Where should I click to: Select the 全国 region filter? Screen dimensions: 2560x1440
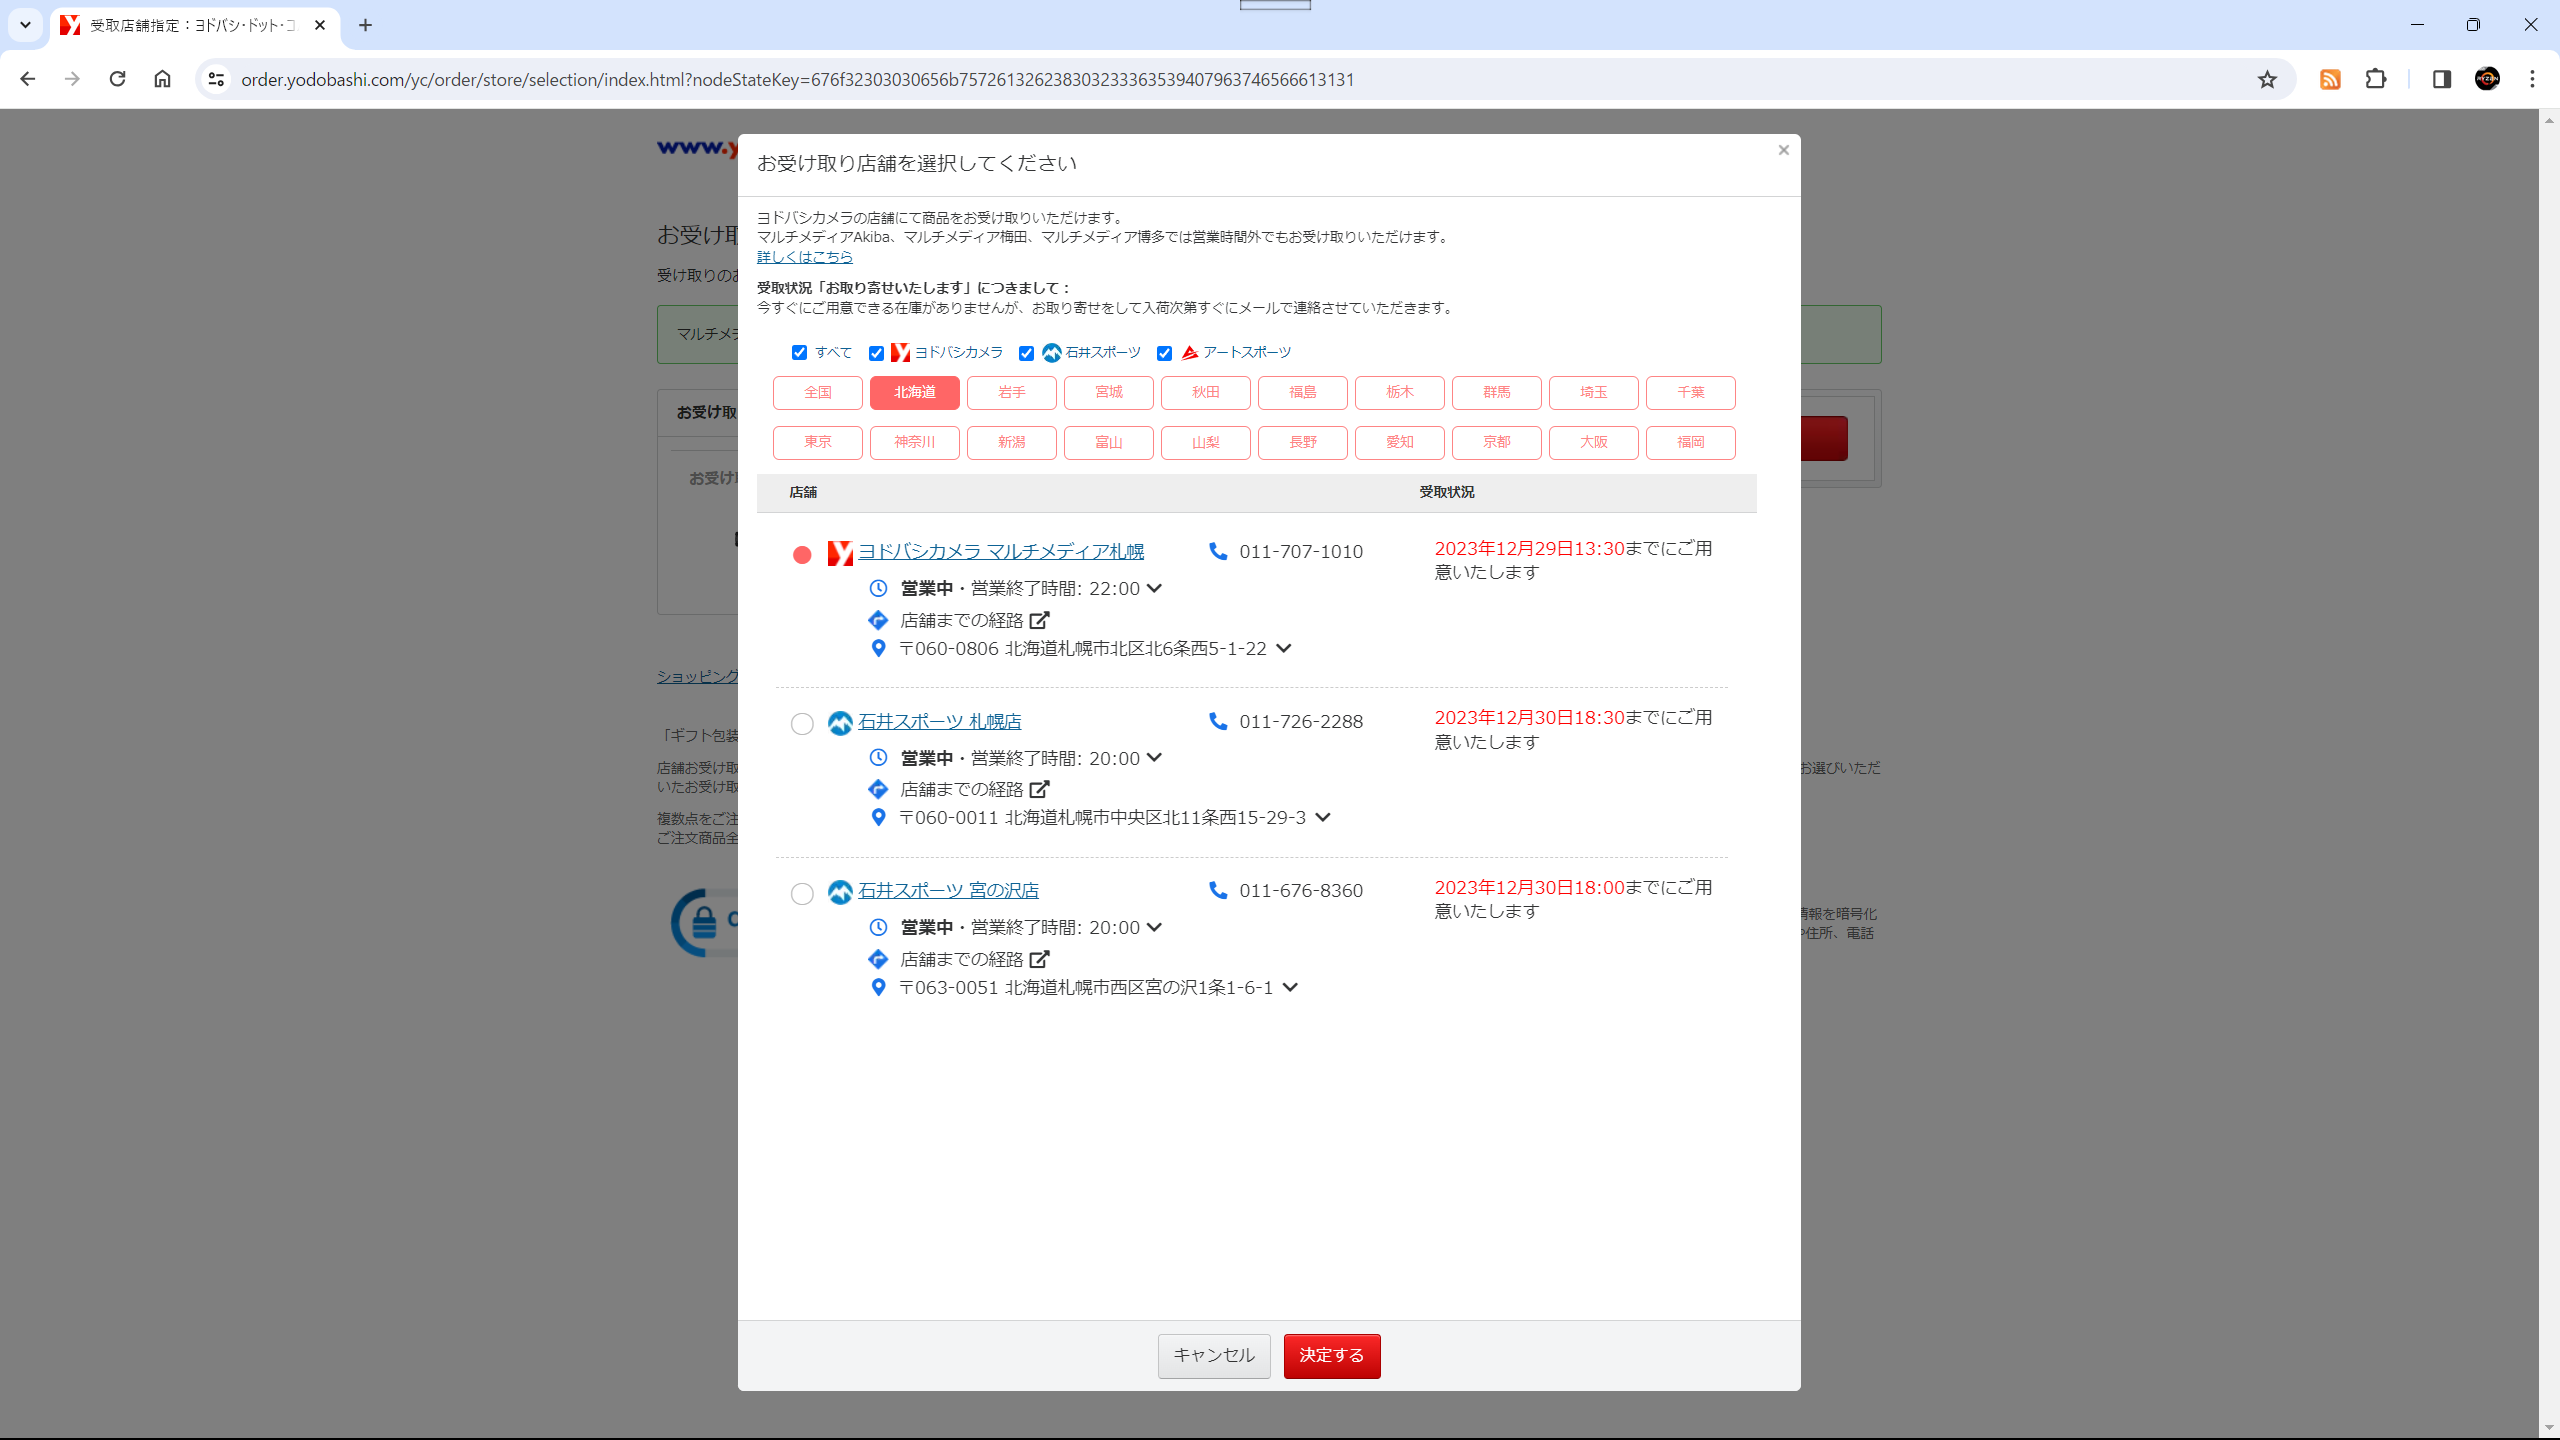point(818,393)
